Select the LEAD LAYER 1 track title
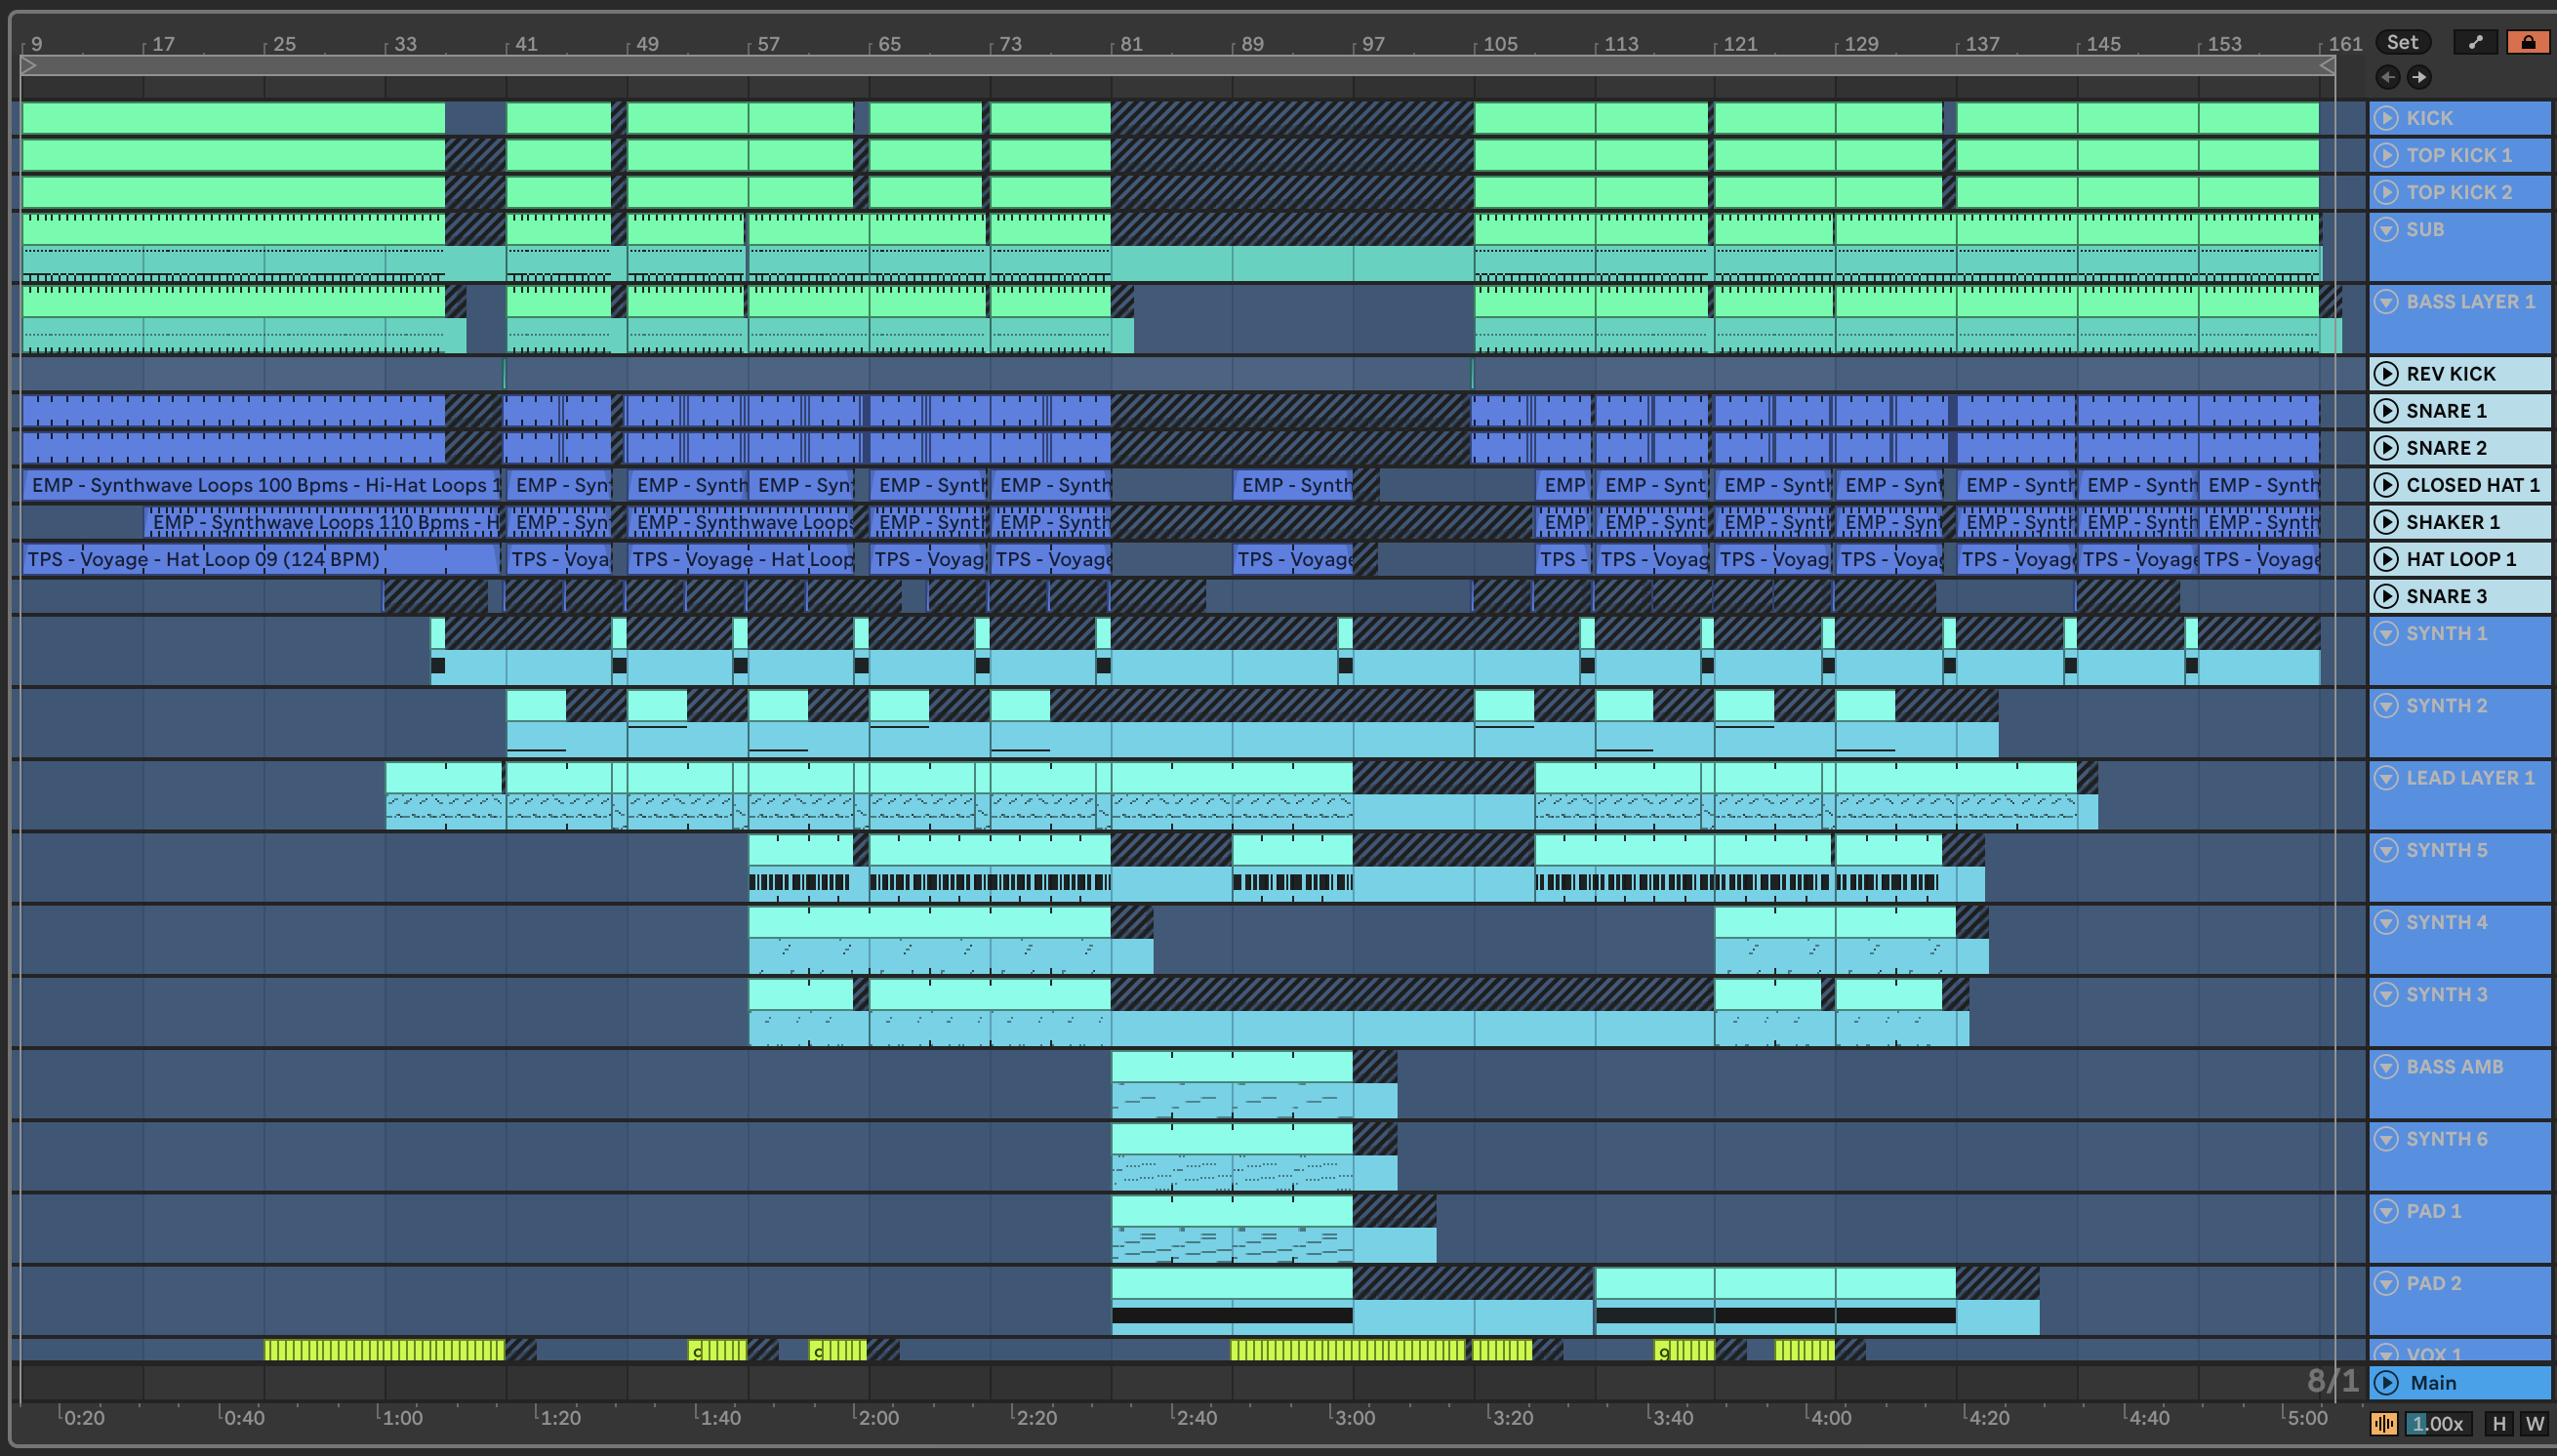 2470,778
